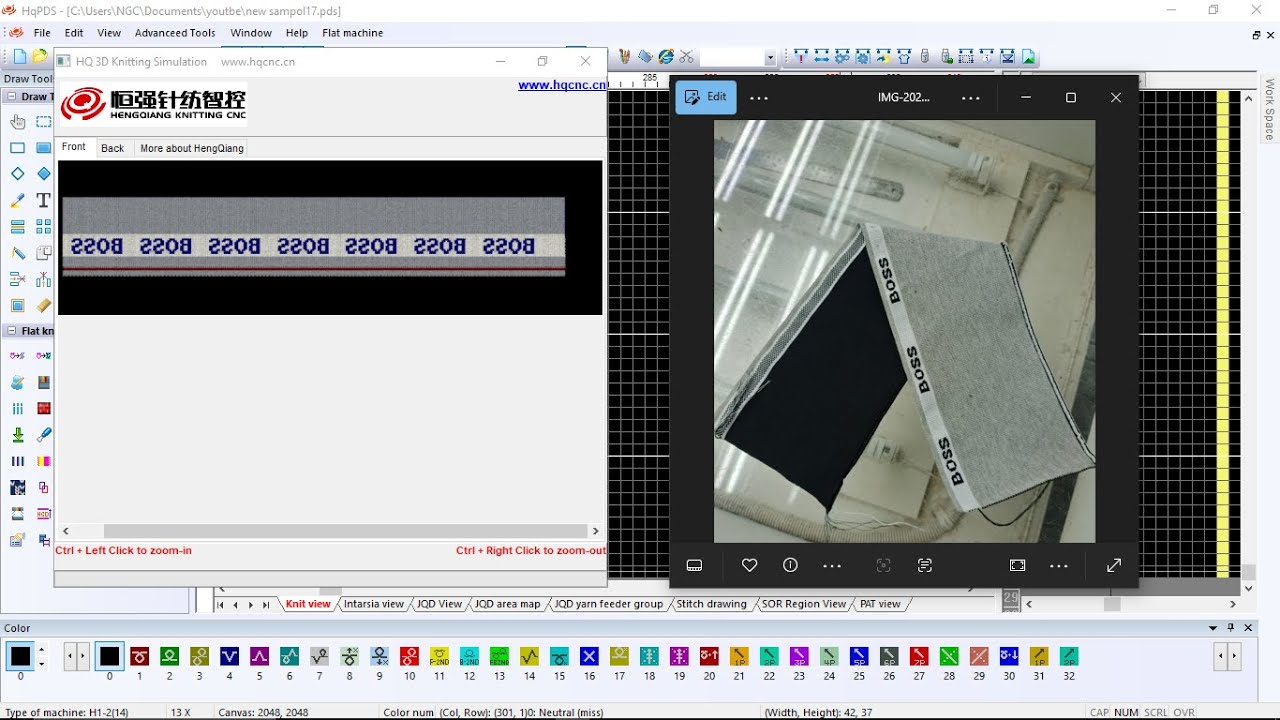Open filmstrip view in Photos viewer
The width and height of the screenshot is (1280, 720).
(695, 565)
